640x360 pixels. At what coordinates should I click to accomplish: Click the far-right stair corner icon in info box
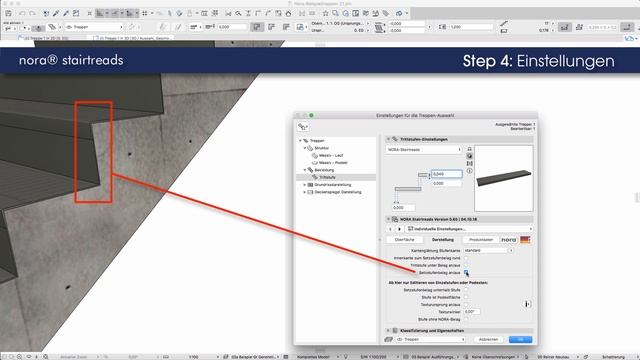(627, 27)
